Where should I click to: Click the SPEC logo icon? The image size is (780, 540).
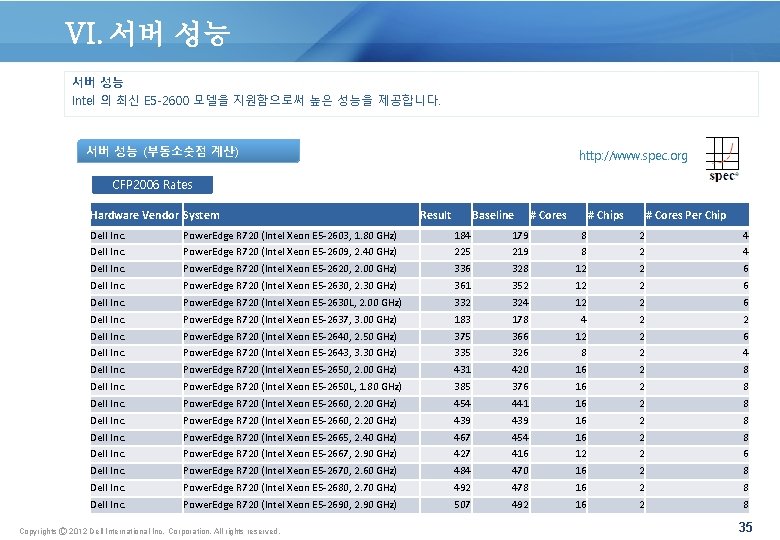tap(722, 159)
